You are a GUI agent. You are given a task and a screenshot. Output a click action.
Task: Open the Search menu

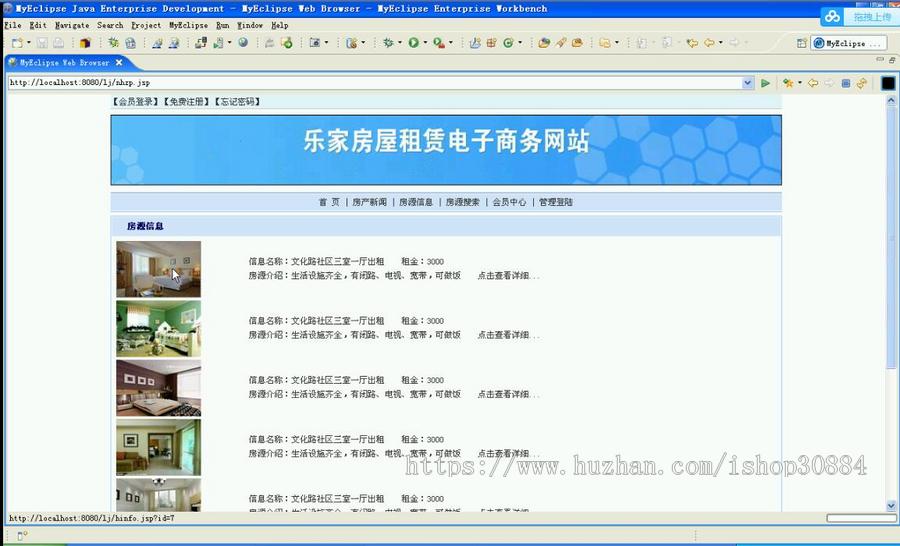tap(110, 25)
